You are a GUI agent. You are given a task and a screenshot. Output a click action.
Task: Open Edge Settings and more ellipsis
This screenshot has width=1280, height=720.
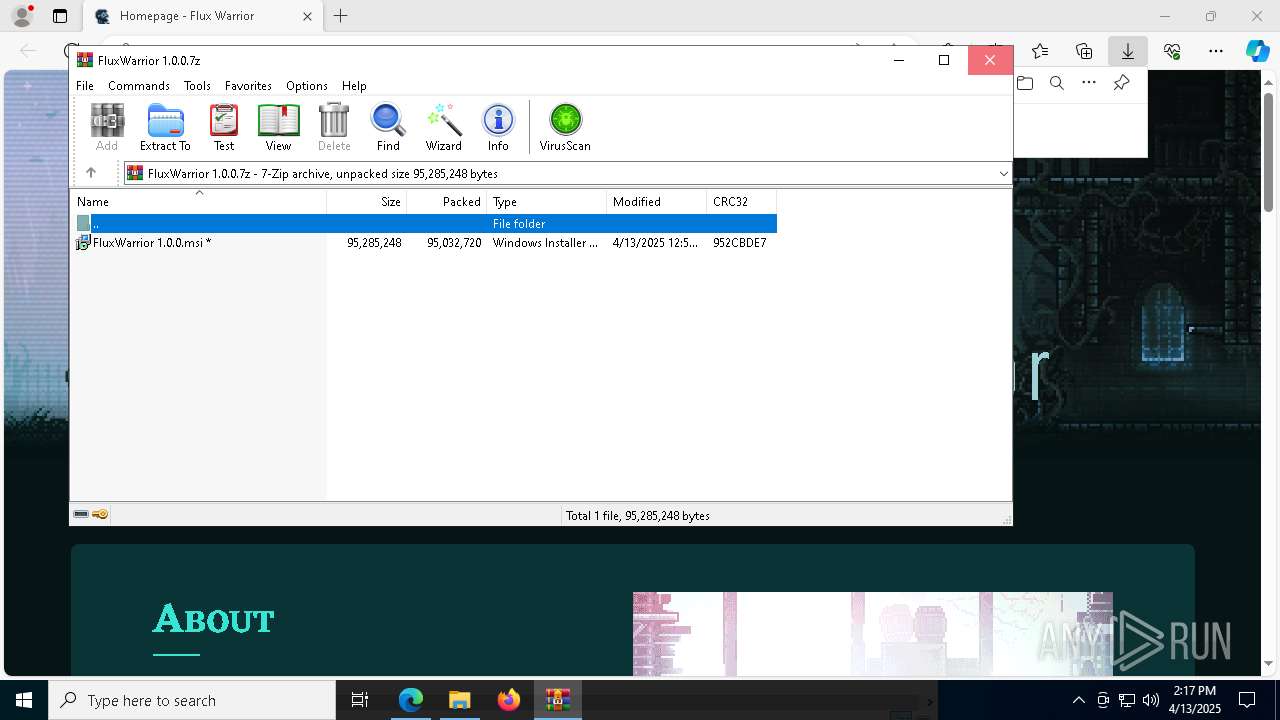point(1216,51)
